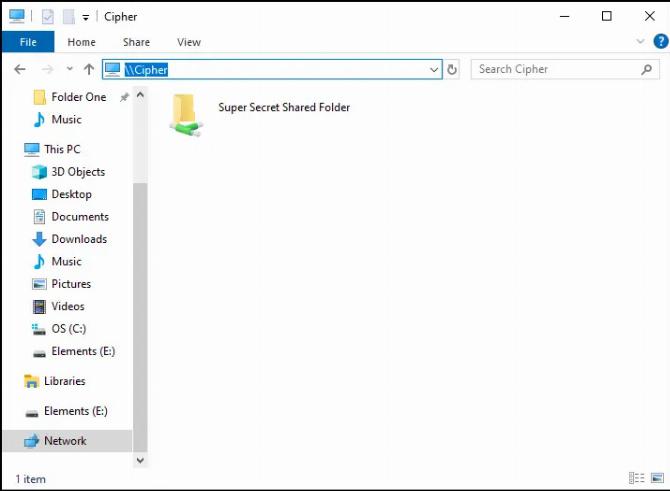Go up one level with Up arrow
Screen dimensions: 670x491
point(89,69)
